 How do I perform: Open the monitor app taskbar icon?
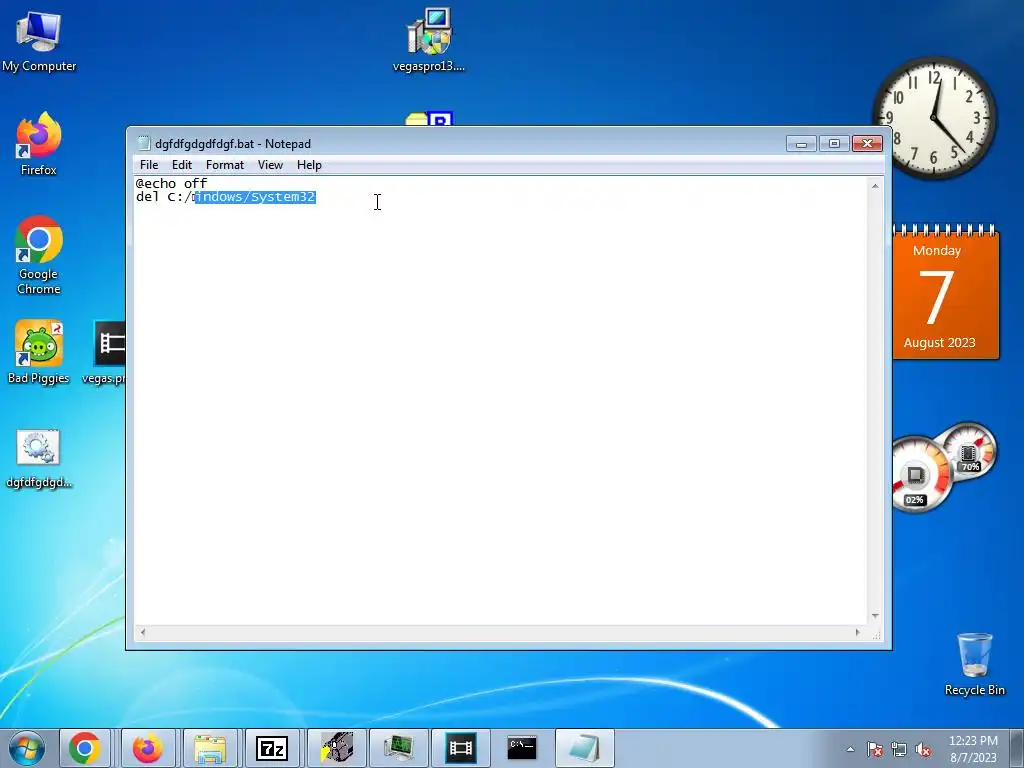tap(398, 748)
